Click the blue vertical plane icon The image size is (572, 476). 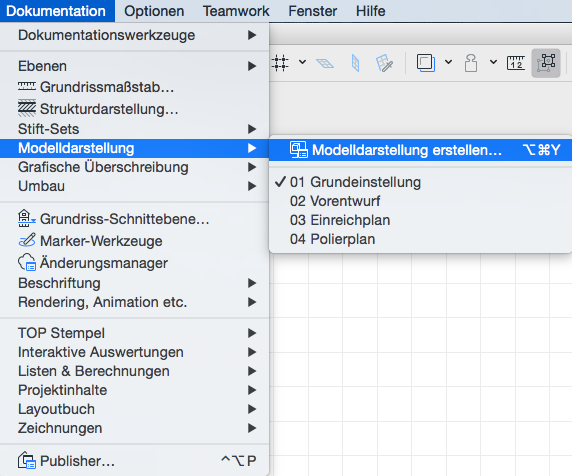[355, 63]
